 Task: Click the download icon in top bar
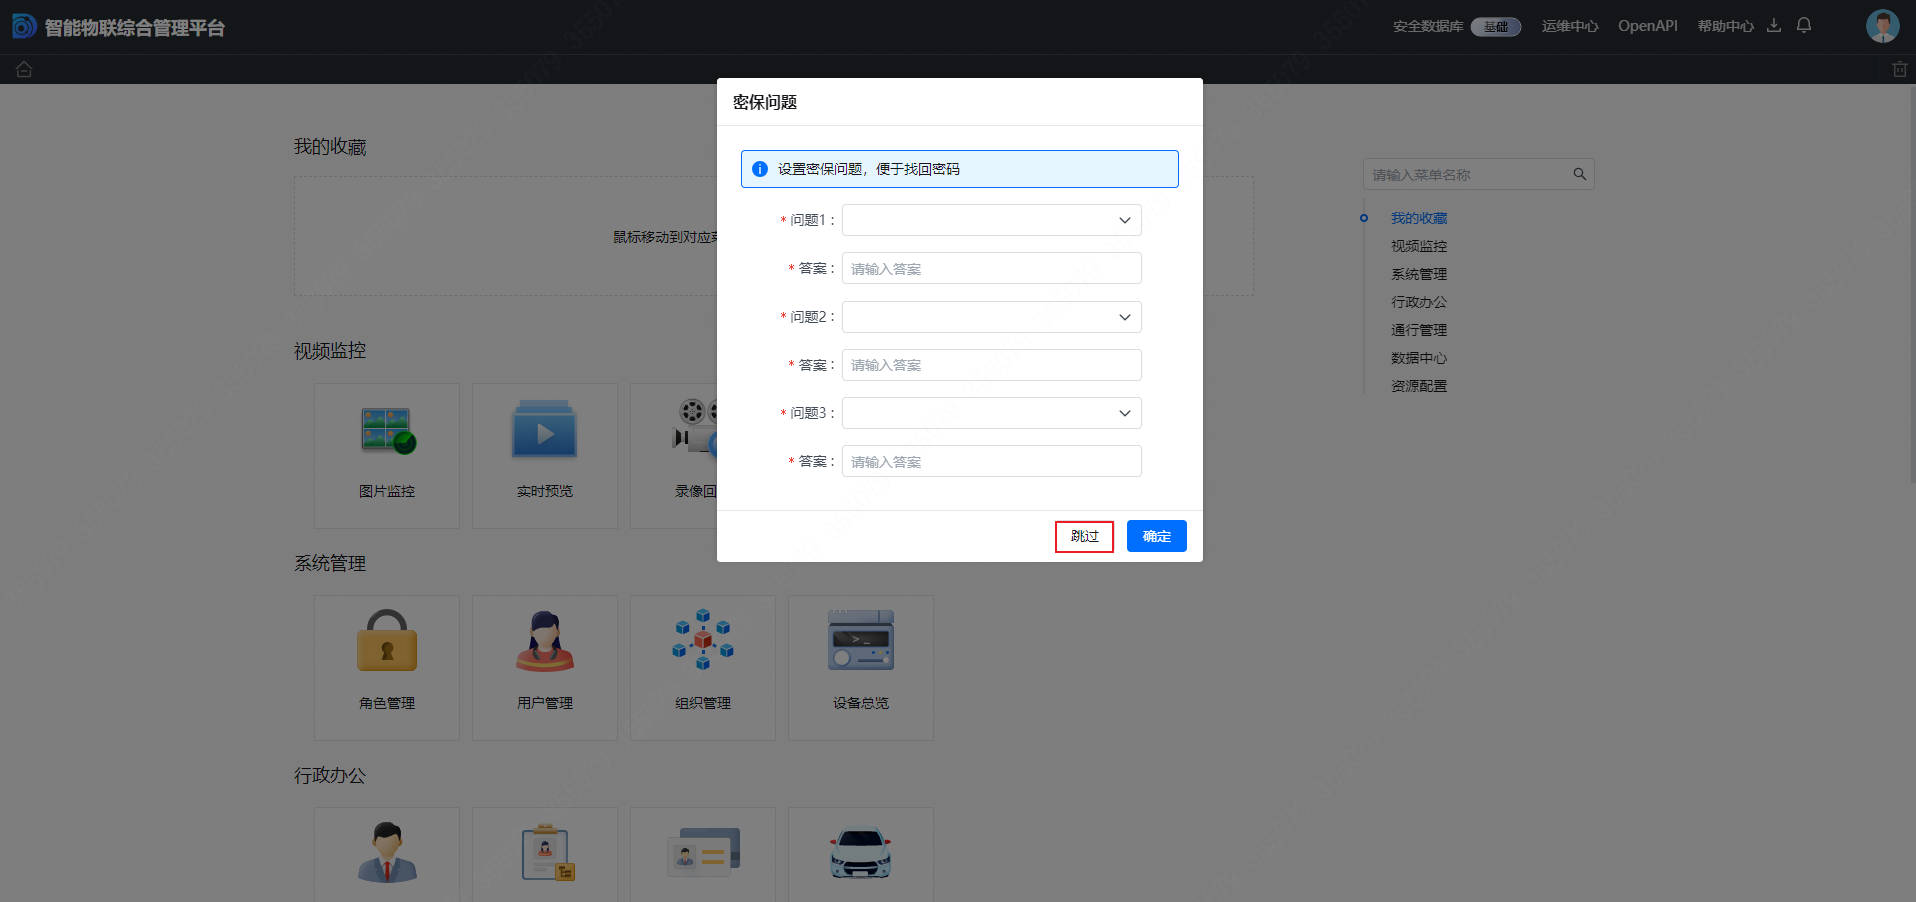(1774, 25)
